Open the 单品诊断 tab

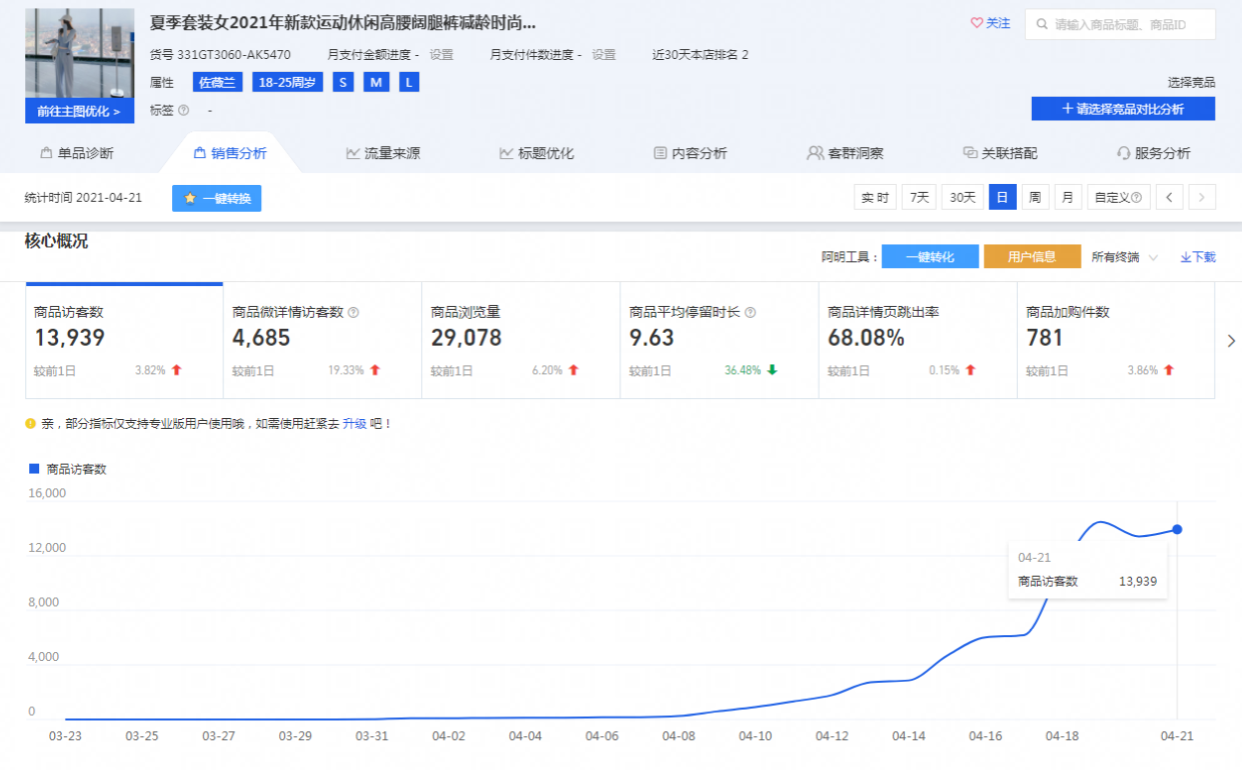(x=77, y=153)
